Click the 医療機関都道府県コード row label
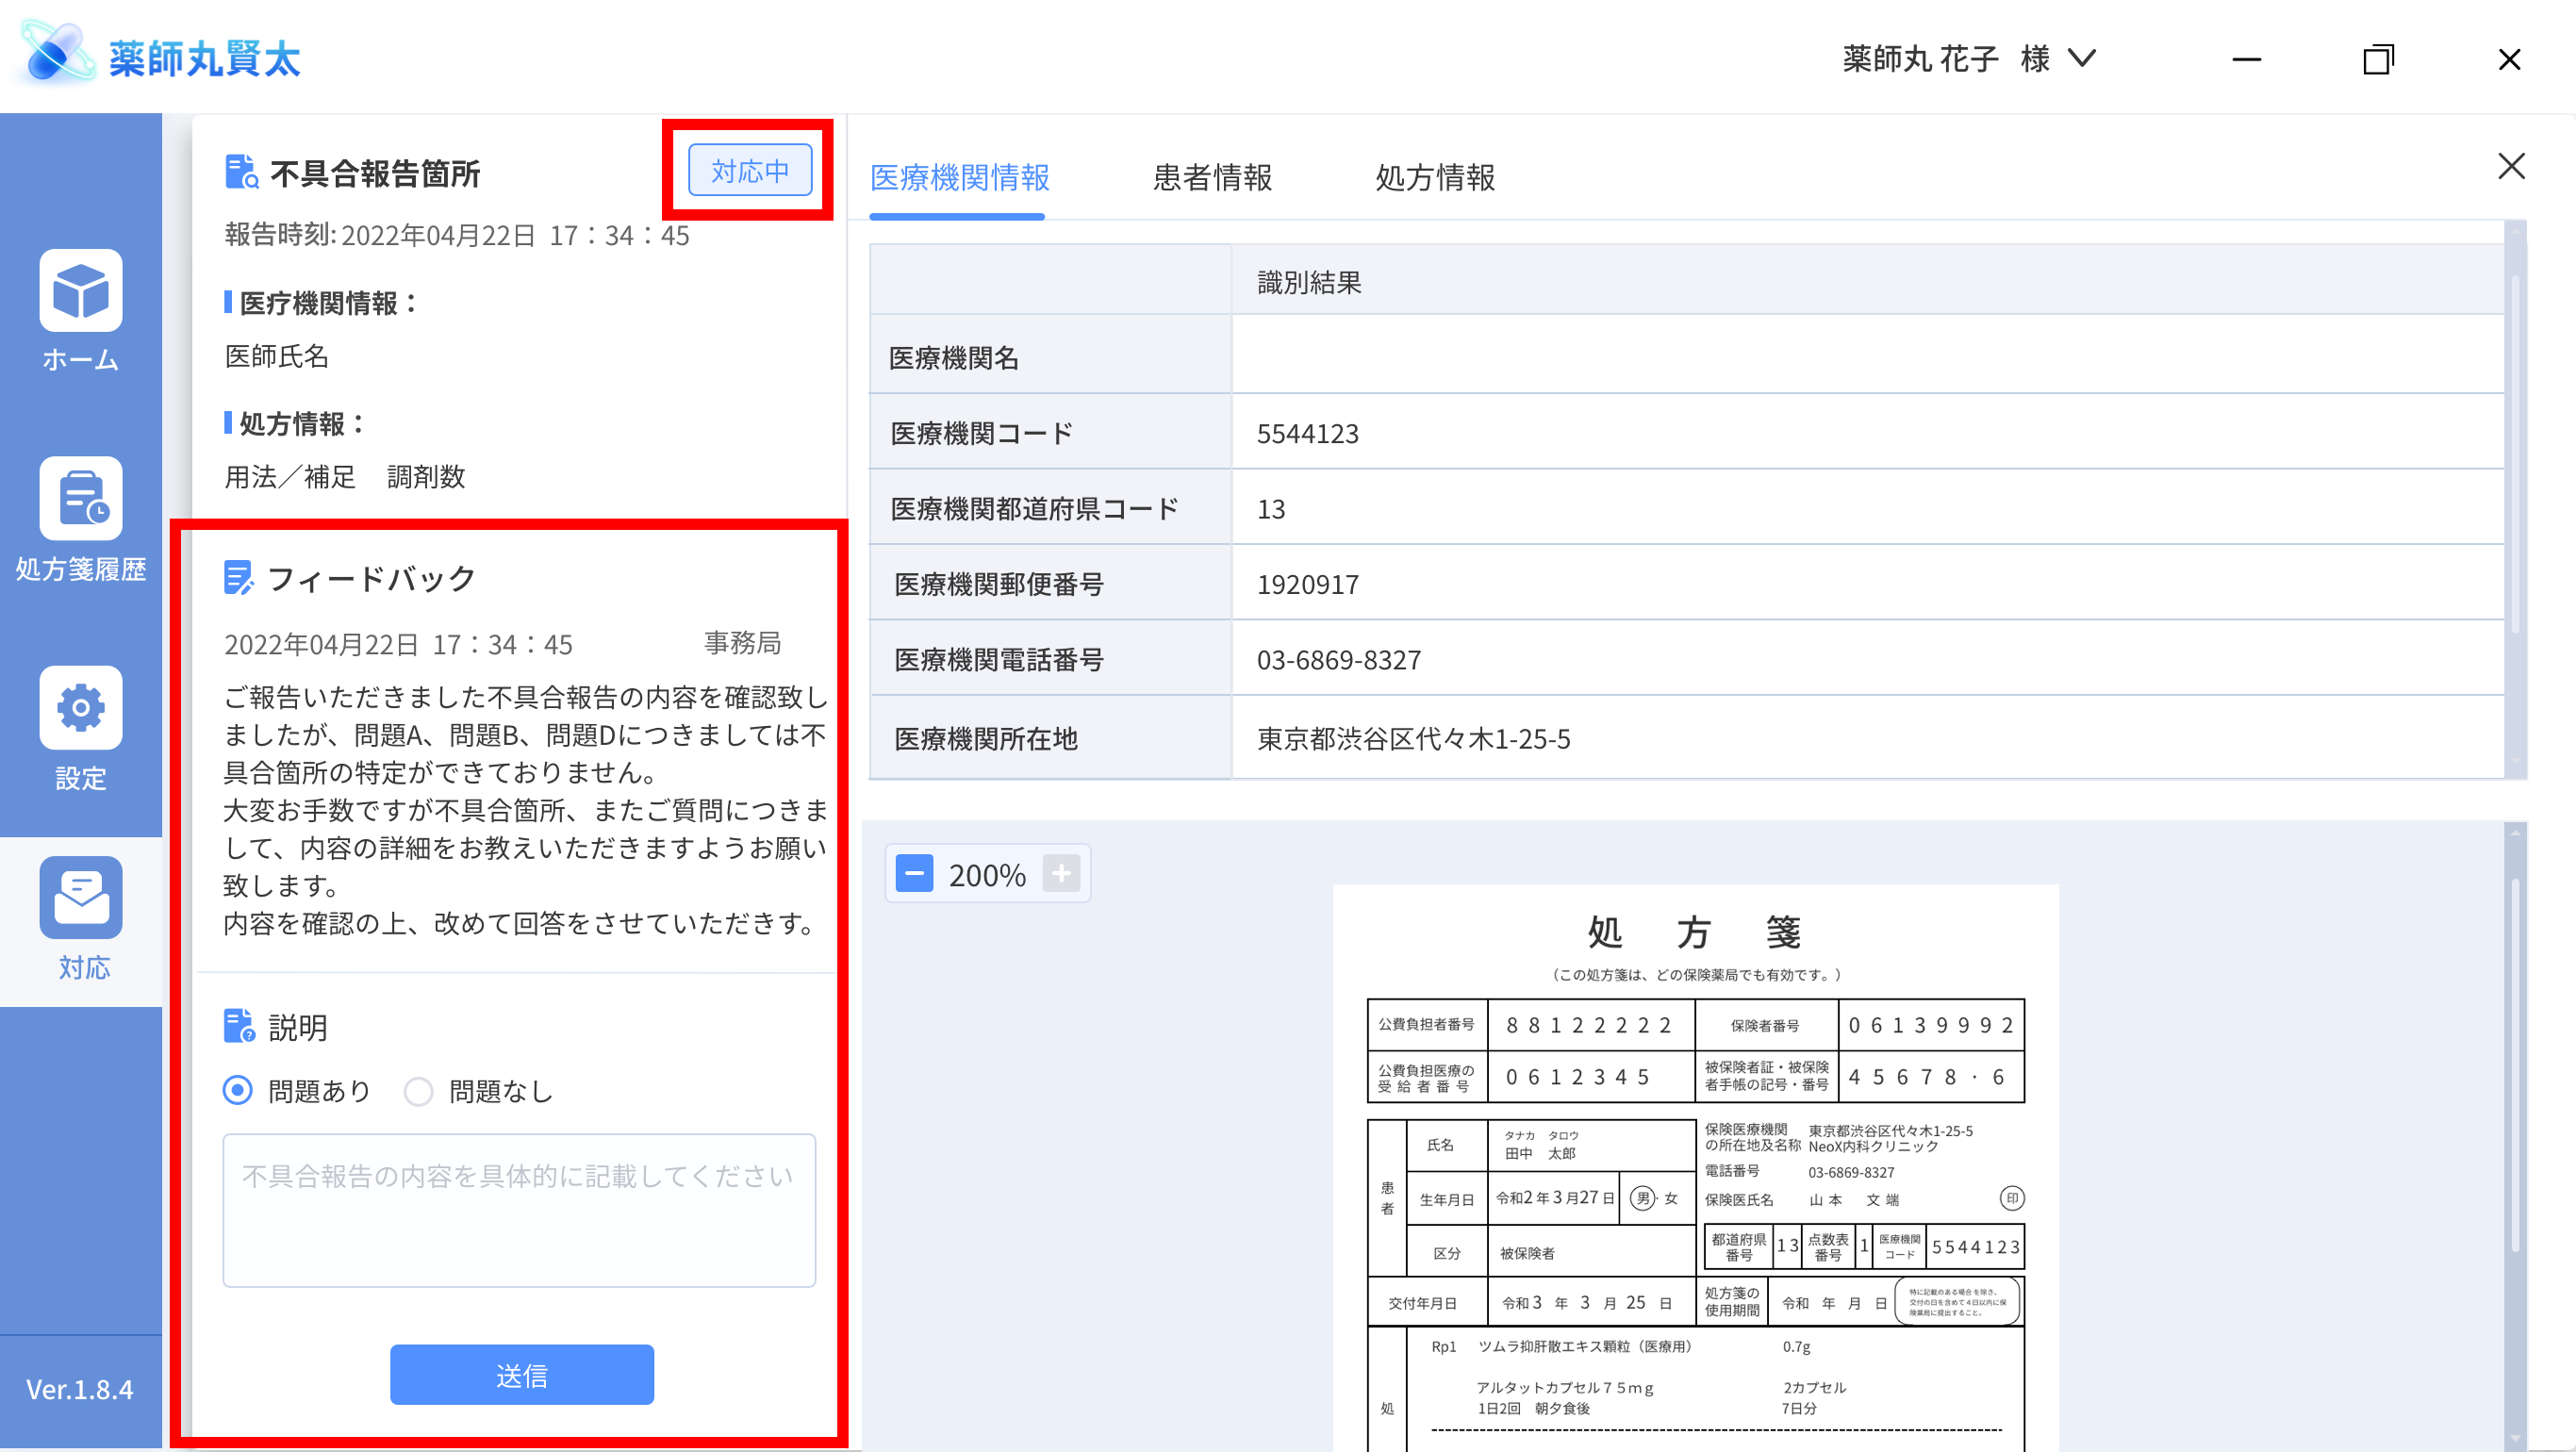 click(1034, 509)
